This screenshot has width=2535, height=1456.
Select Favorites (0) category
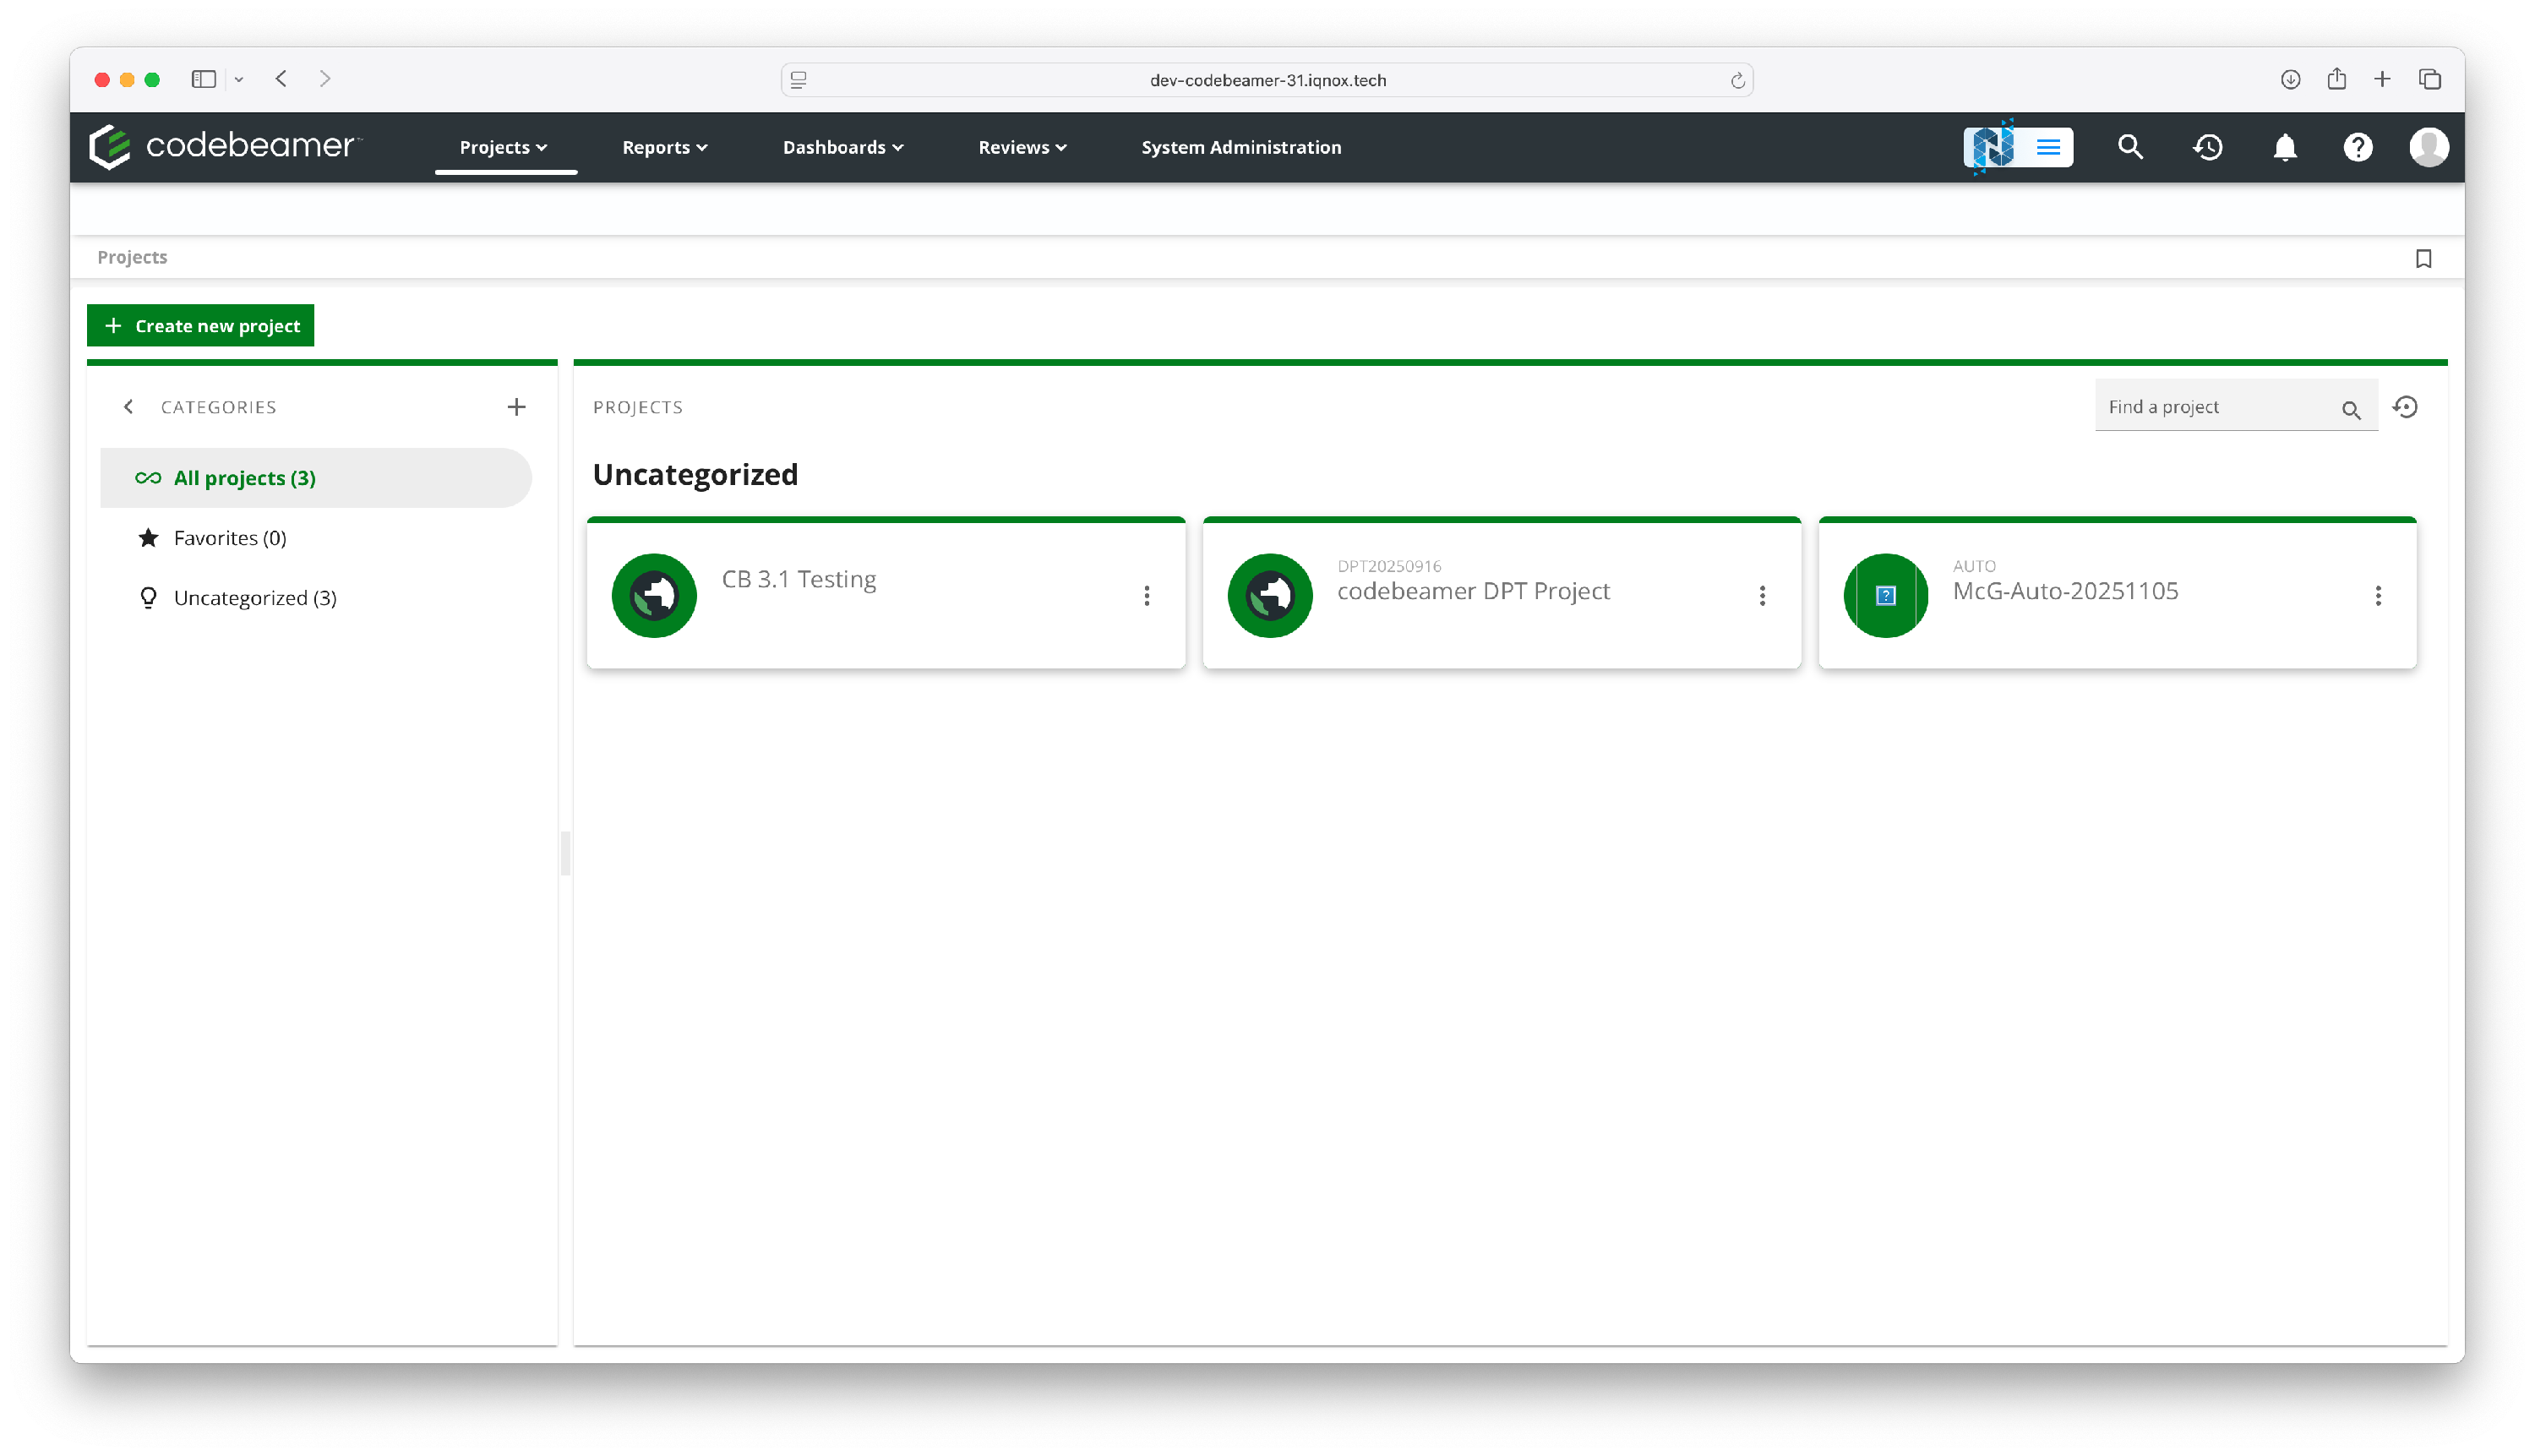point(229,538)
